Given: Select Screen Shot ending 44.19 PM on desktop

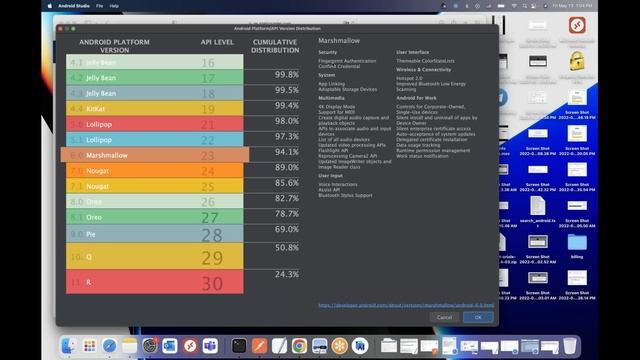Looking at the screenshot, I should (577, 98).
